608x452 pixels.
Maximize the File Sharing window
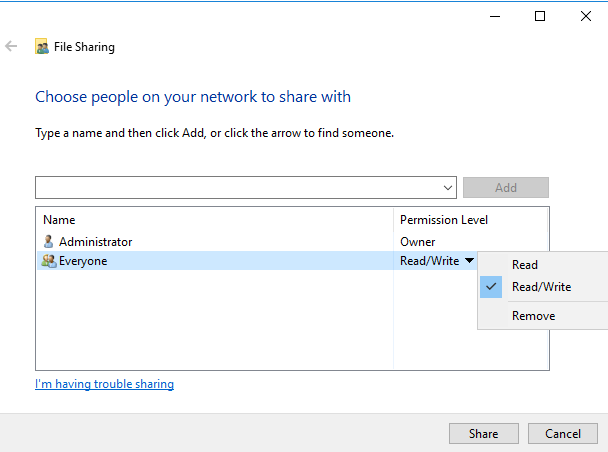tap(540, 16)
